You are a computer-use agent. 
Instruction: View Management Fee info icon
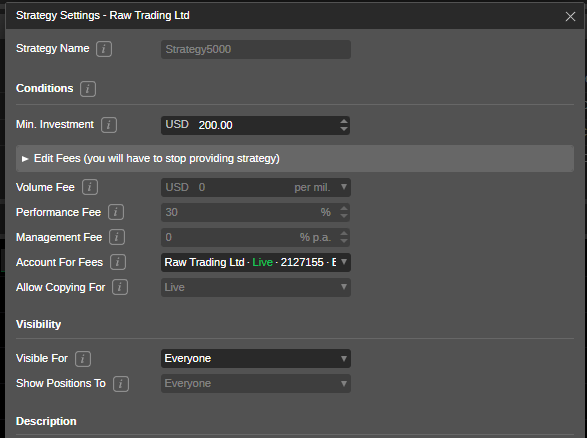tap(117, 237)
